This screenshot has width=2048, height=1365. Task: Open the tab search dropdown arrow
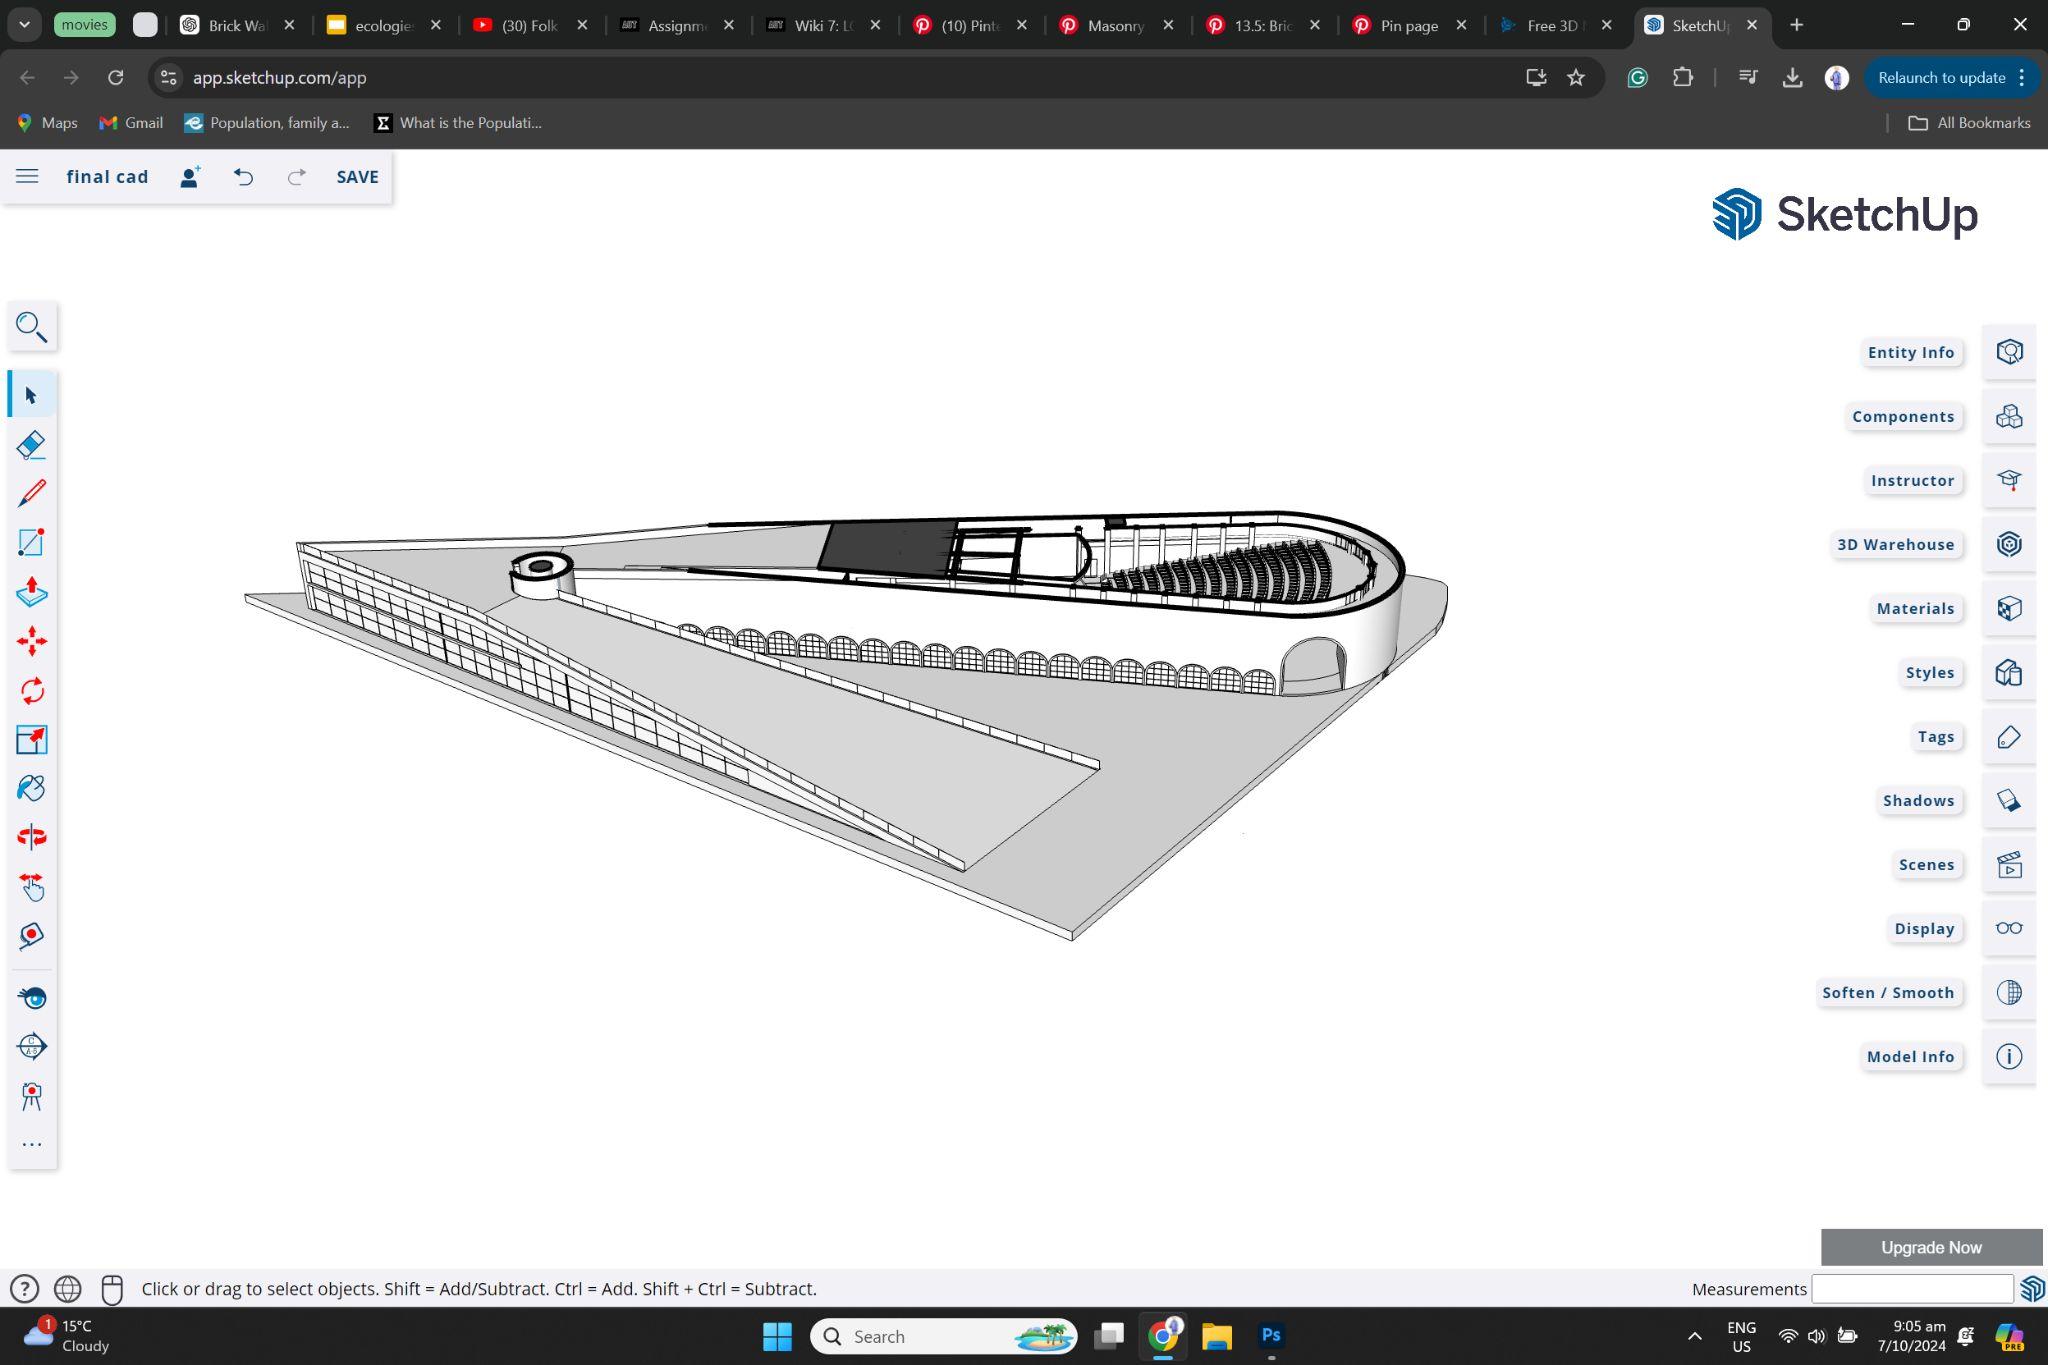(x=24, y=25)
